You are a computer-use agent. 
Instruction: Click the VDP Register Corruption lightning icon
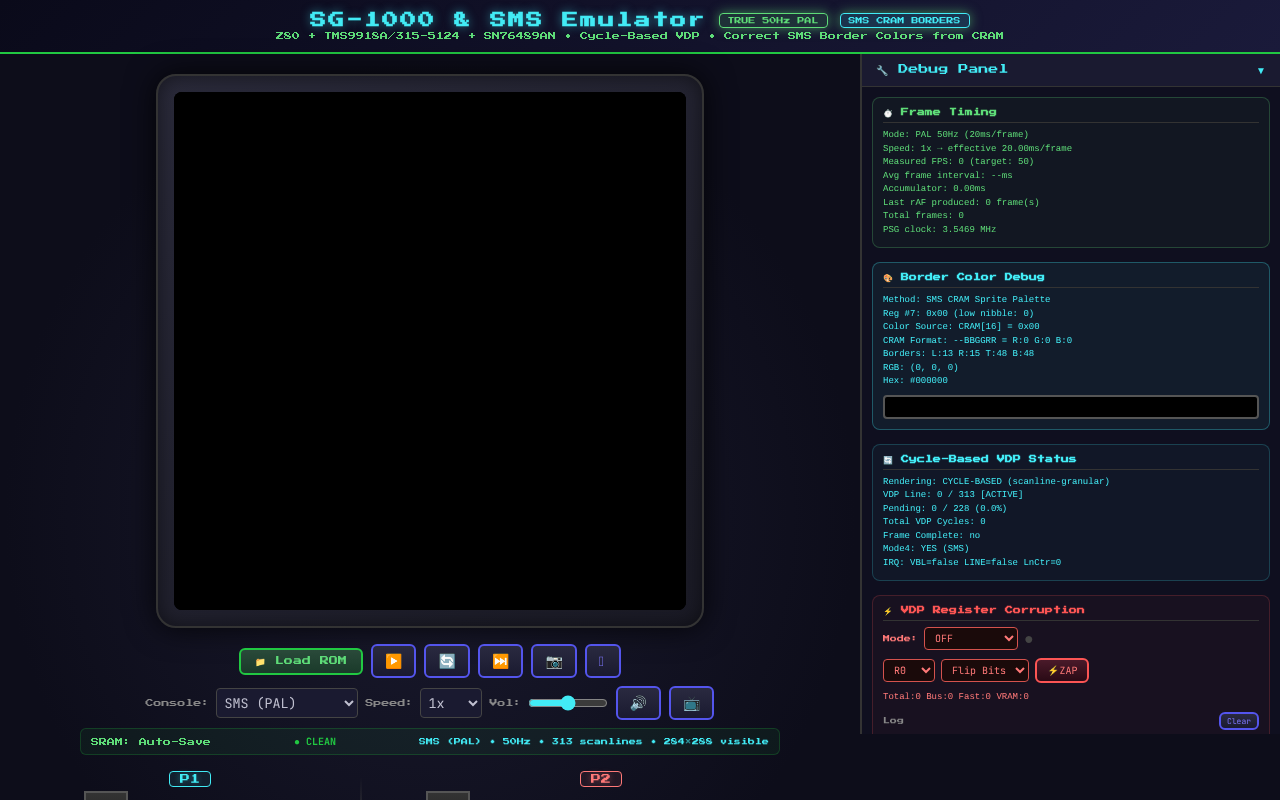[x=888, y=611]
